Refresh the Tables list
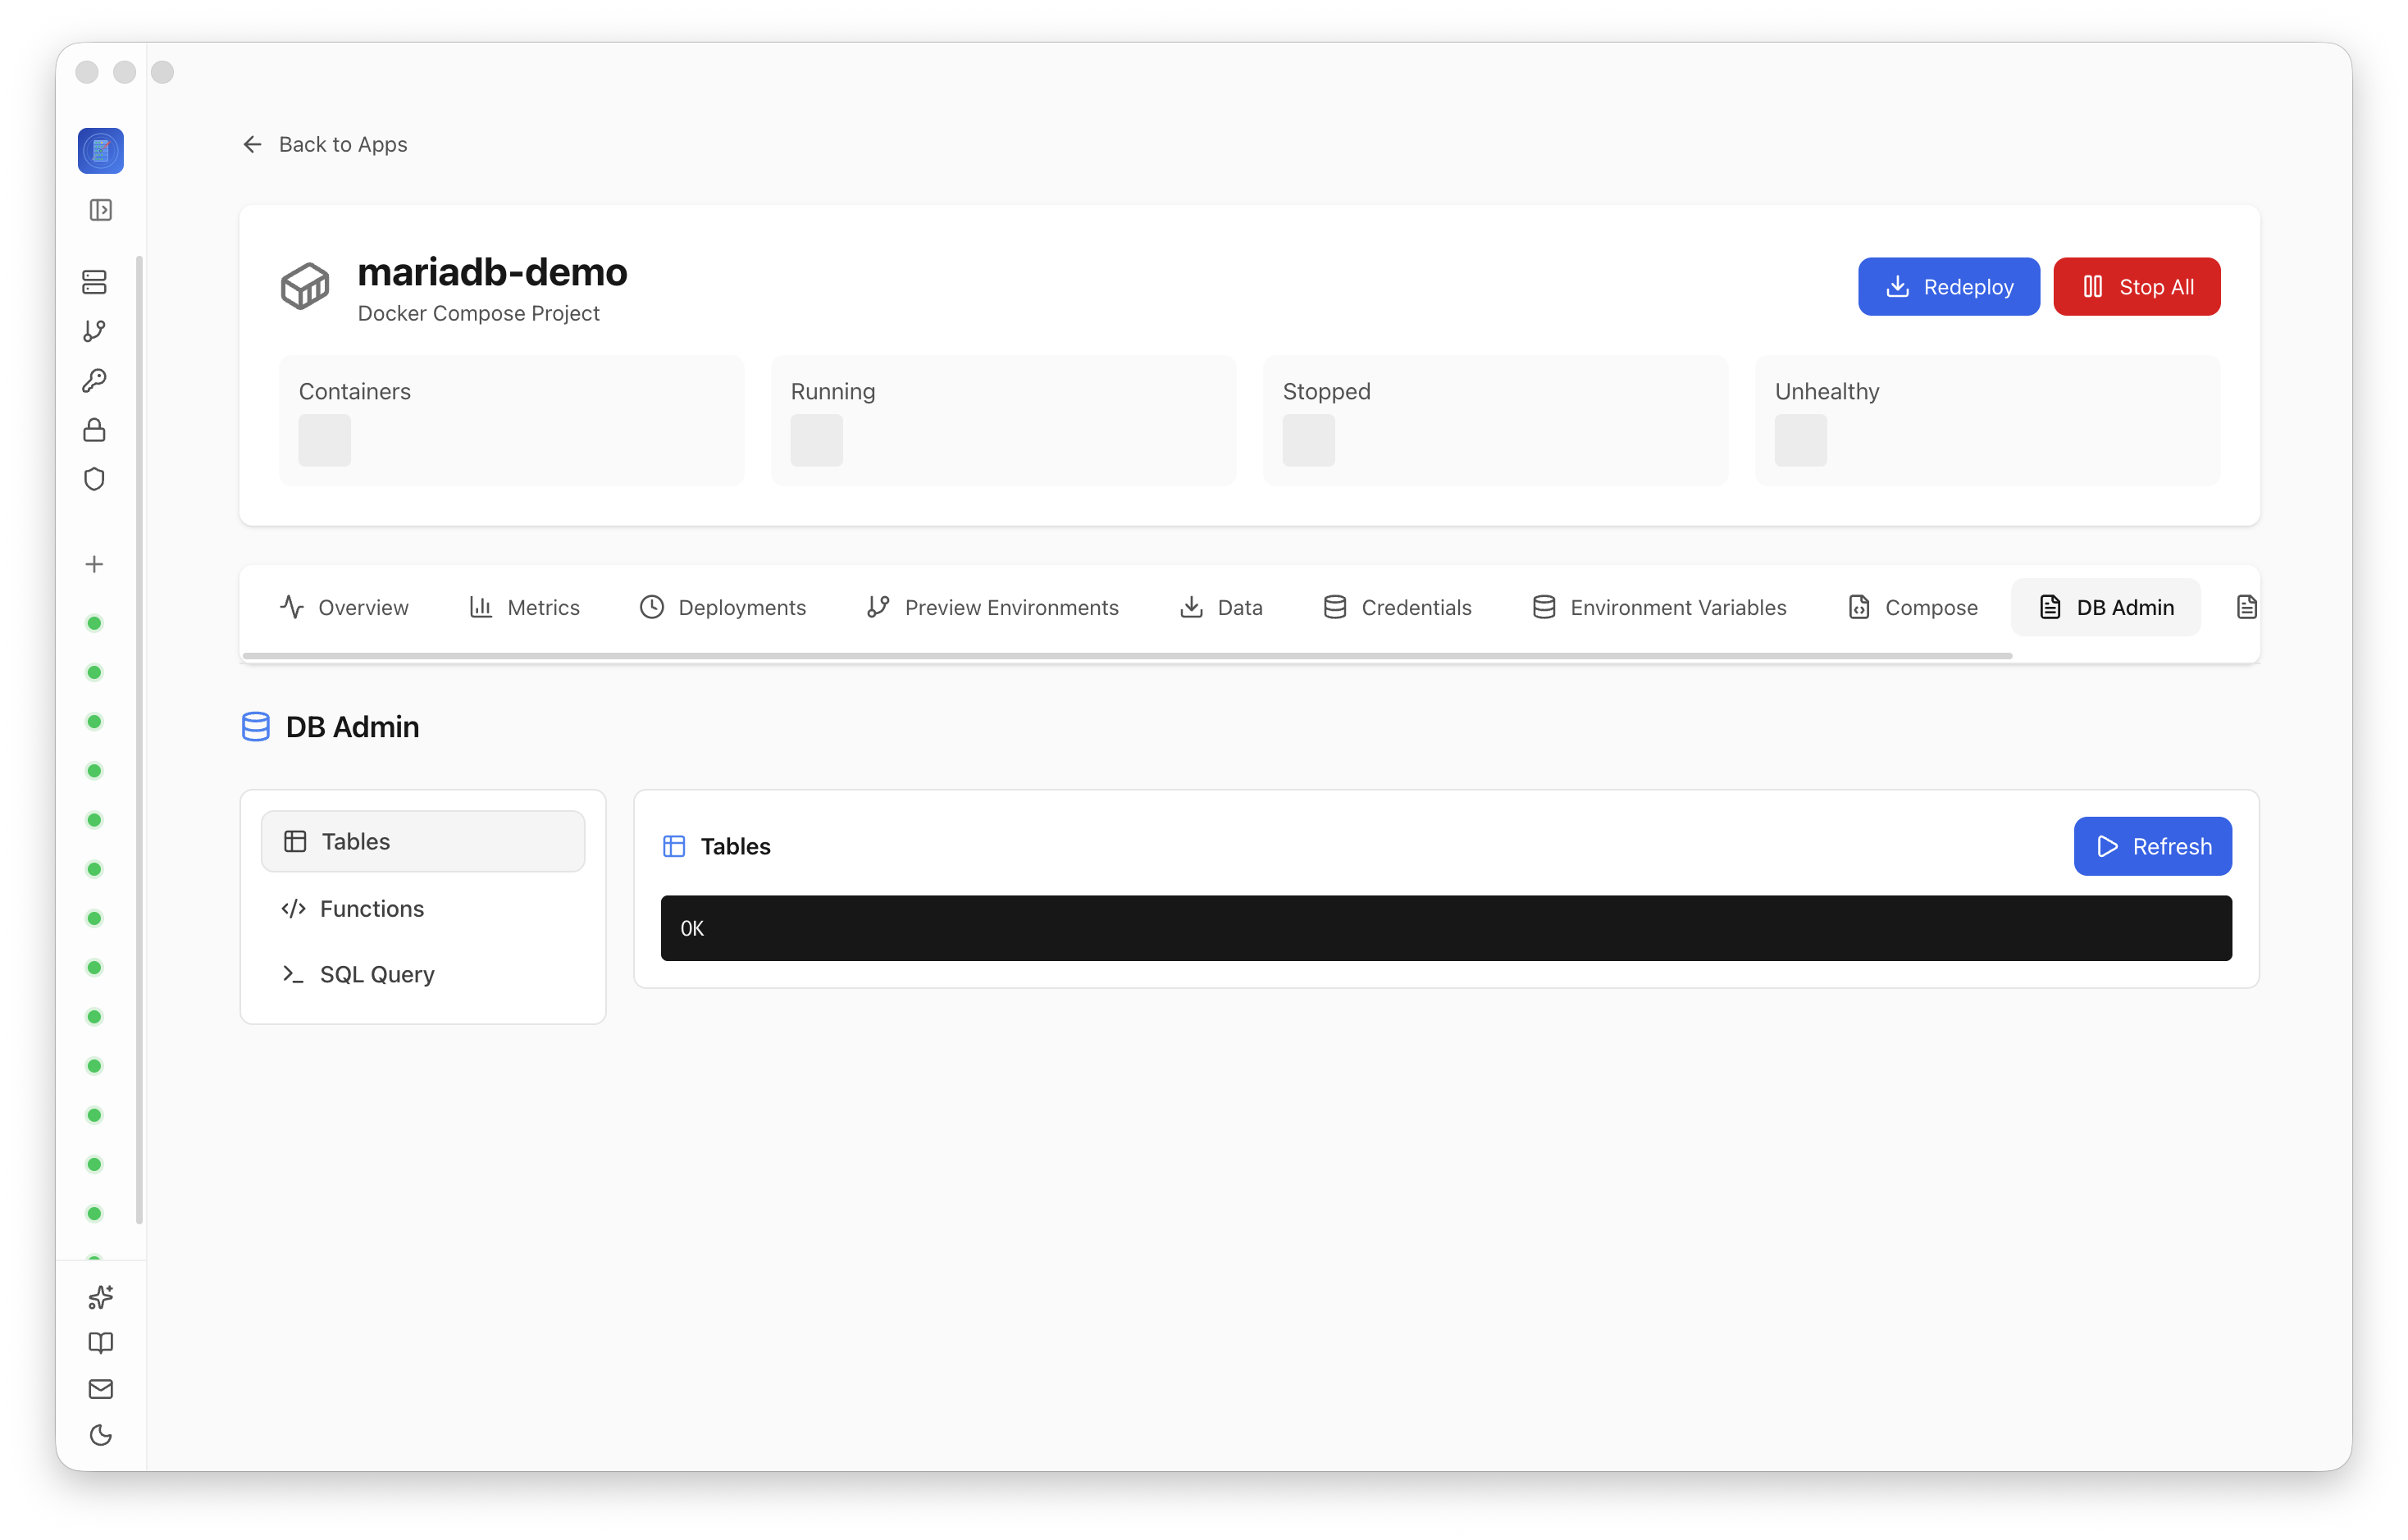This screenshot has width=2408, height=1540. 2152,846
